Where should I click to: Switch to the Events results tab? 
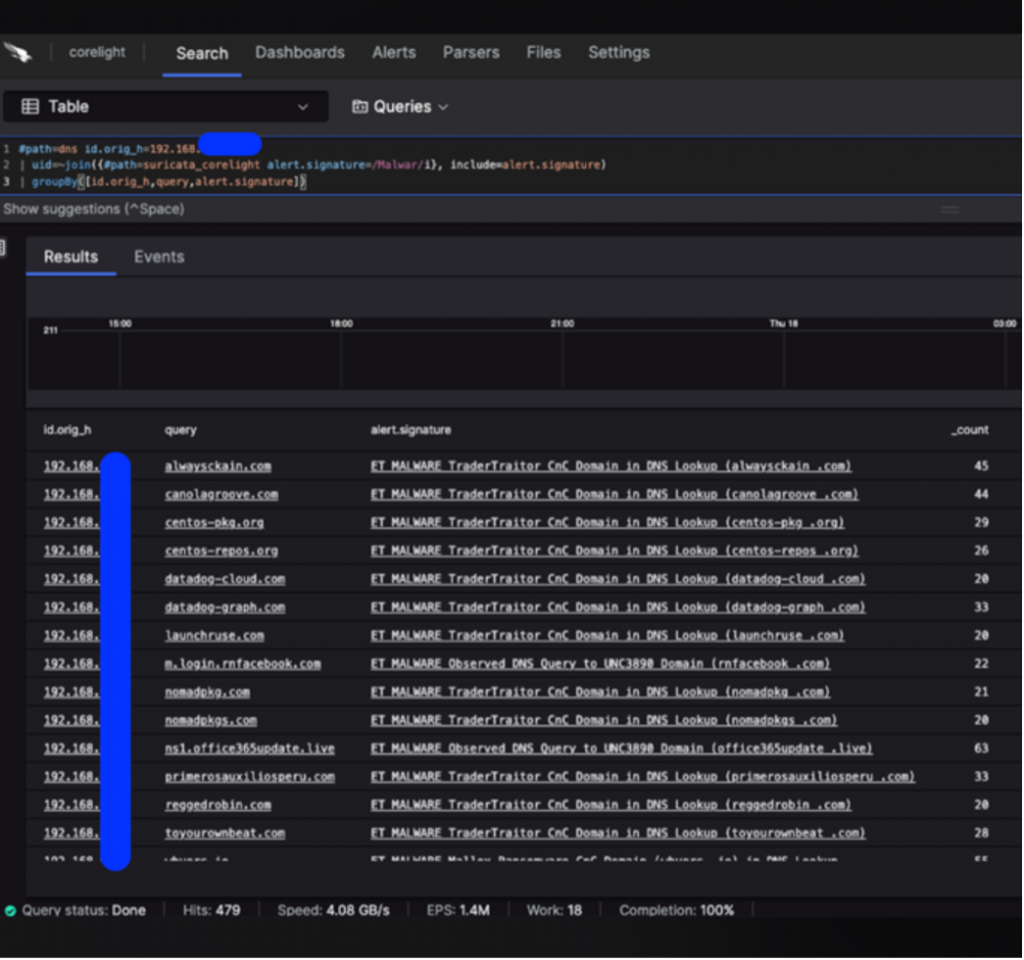point(159,257)
